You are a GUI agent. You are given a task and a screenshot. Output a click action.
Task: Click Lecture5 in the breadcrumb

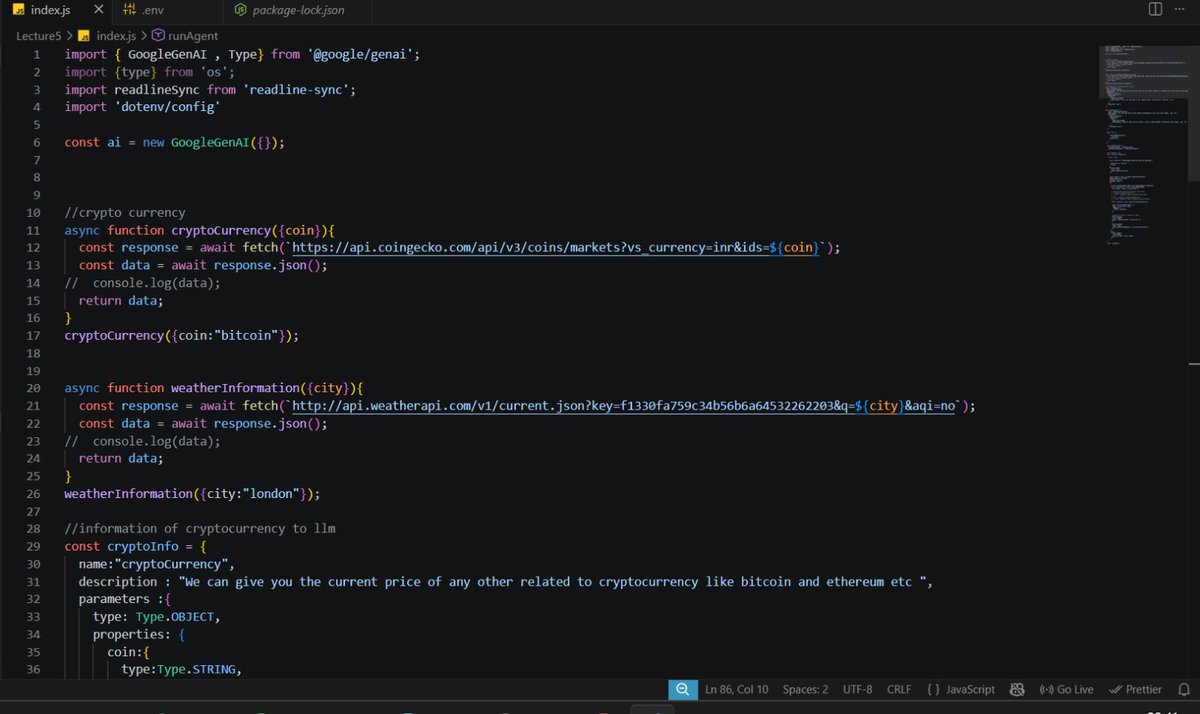pos(38,35)
